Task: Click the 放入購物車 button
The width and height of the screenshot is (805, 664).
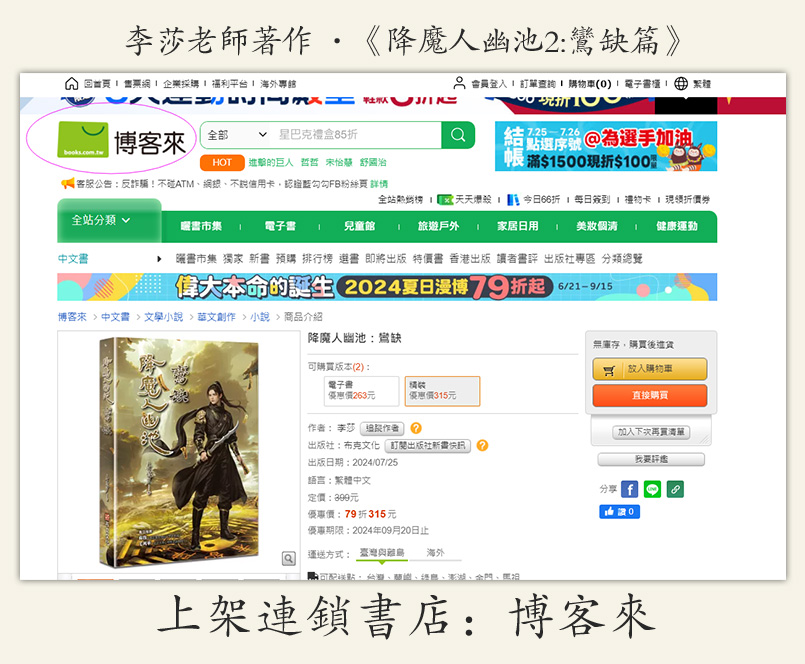Action: point(650,369)
